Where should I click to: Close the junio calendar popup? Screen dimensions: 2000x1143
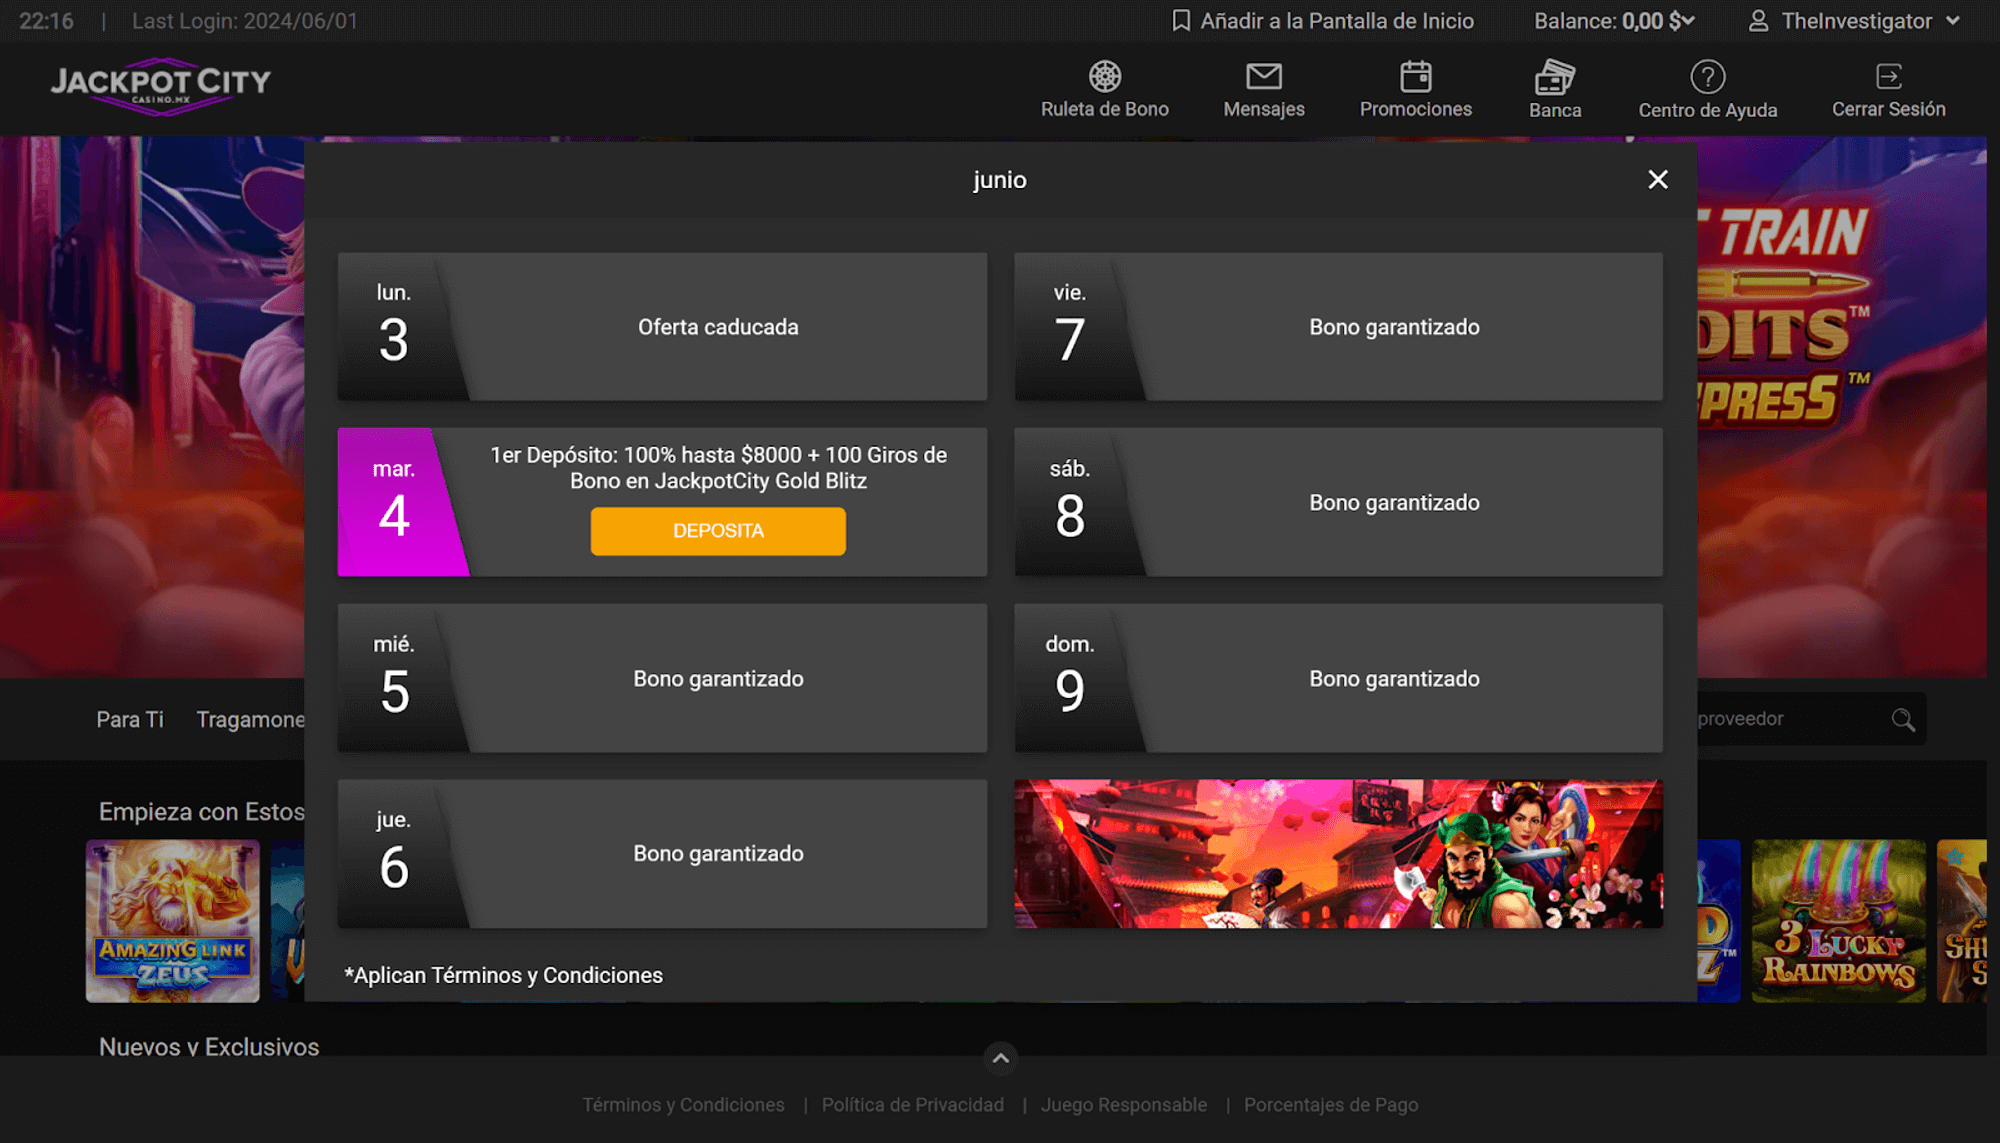pos(1657,180)
